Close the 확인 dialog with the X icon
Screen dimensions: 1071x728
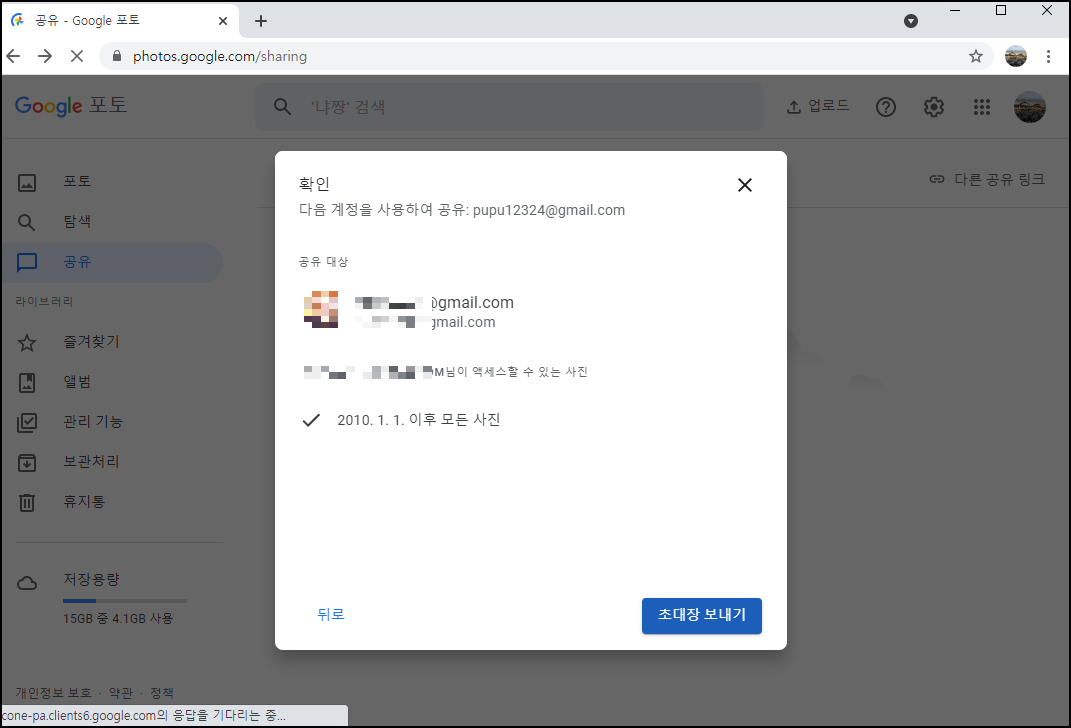(745, 185)
